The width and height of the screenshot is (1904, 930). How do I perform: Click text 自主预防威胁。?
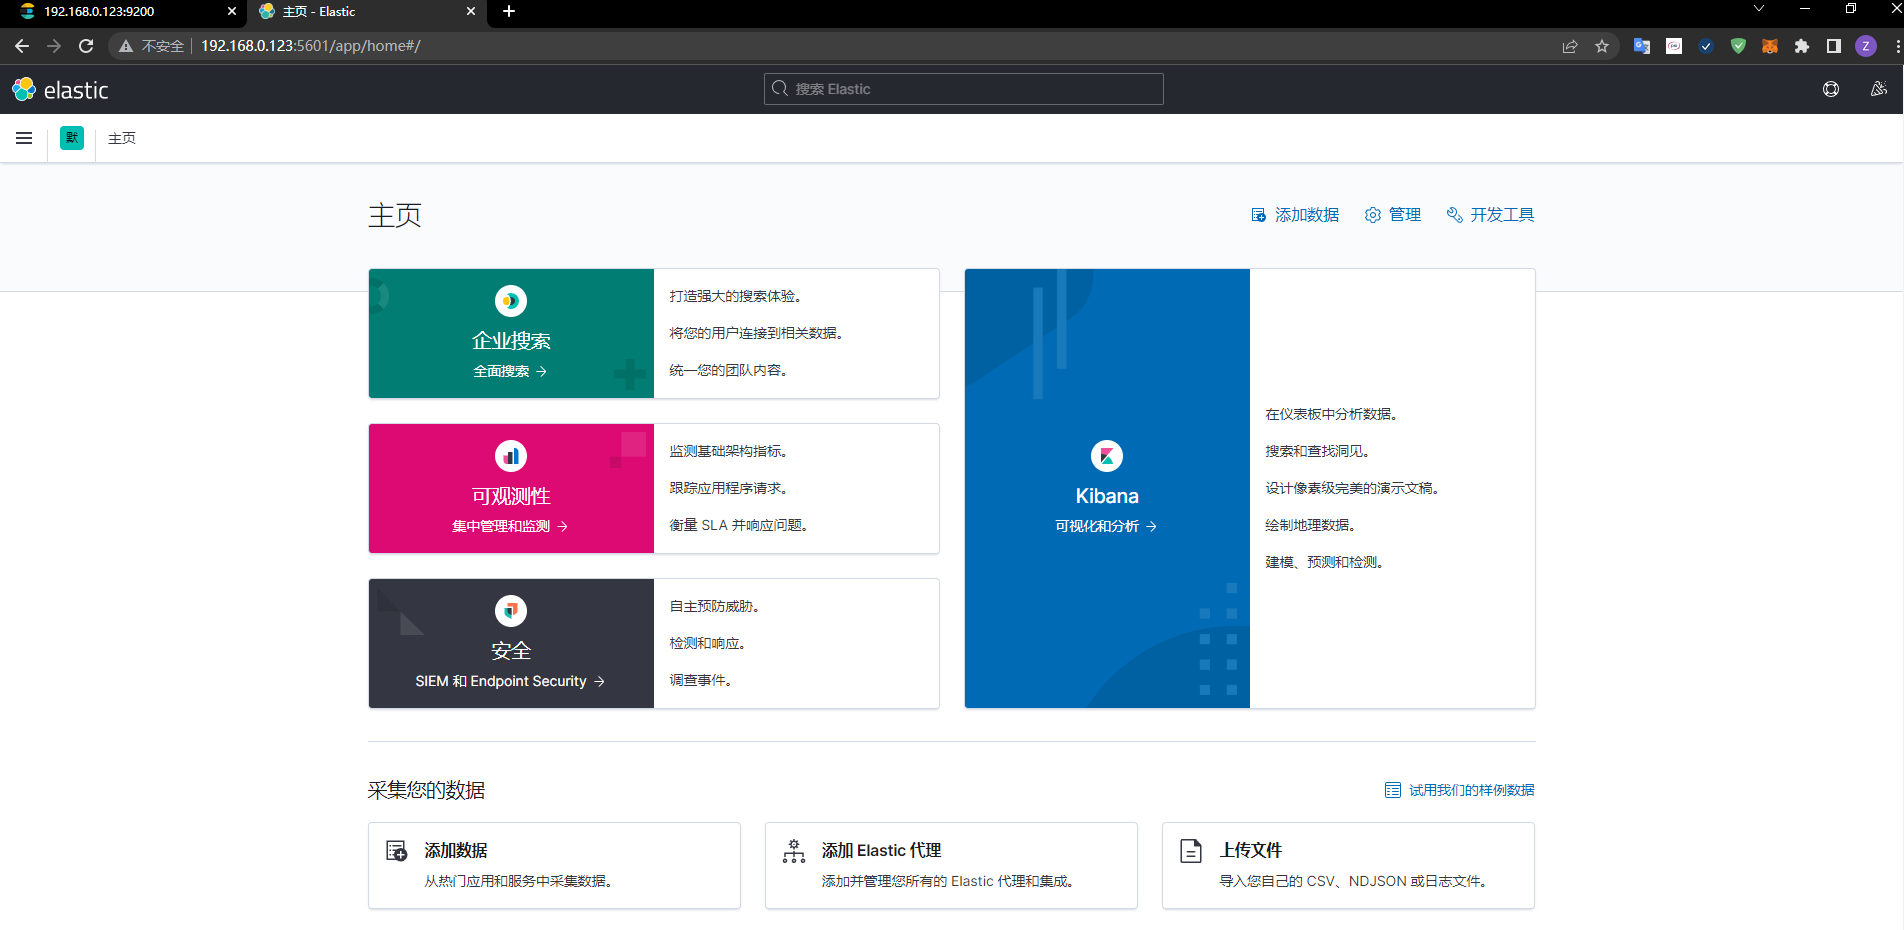click(715, 606)
